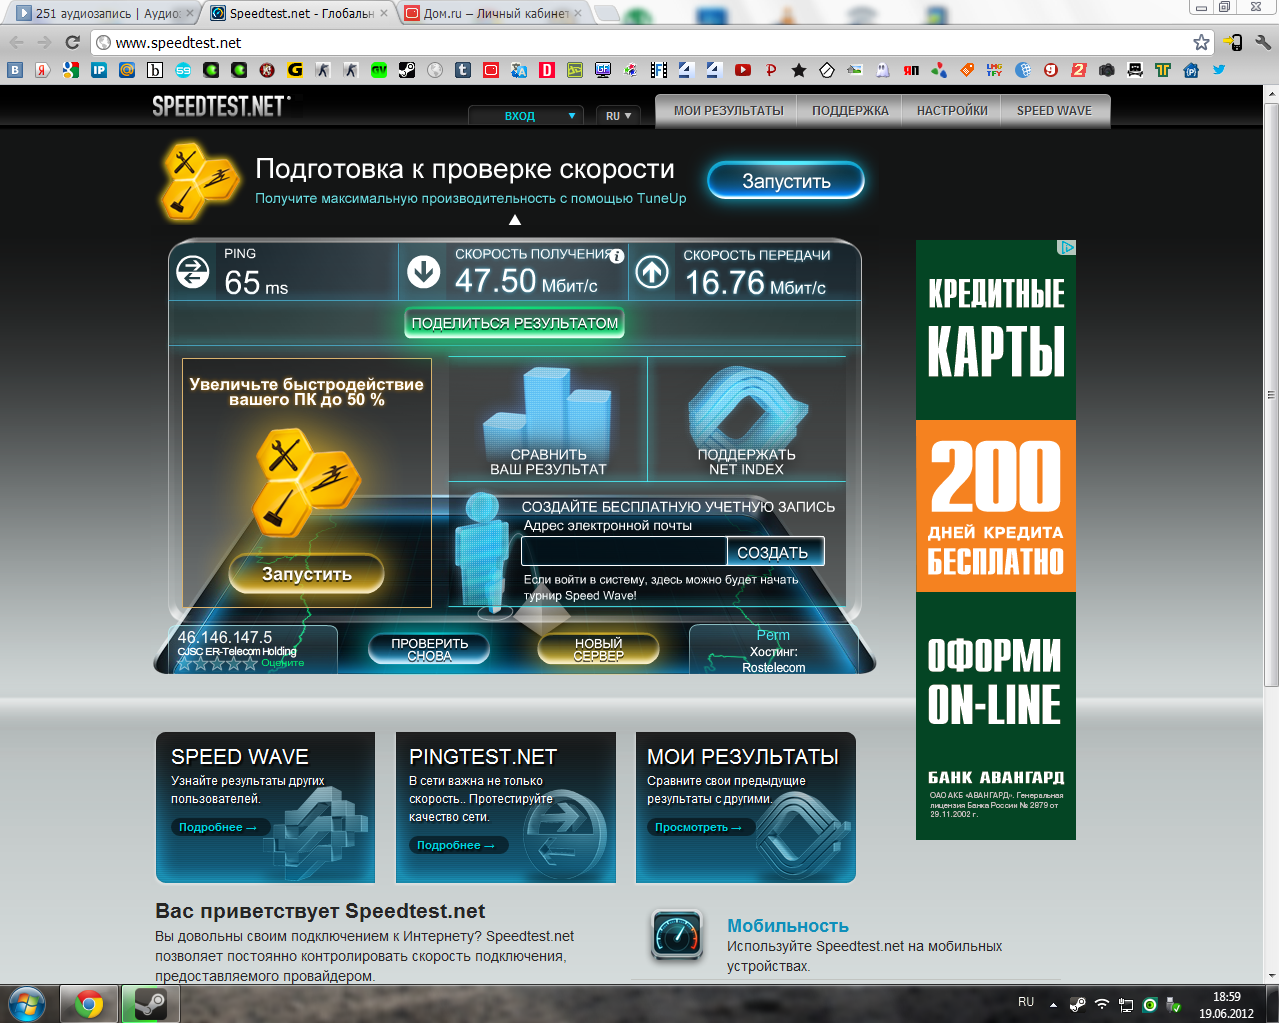The image size is (1279, 1023).
Task: Rate the ISP using the star rating
Action: pyautogui.click(x=217, y=663)
